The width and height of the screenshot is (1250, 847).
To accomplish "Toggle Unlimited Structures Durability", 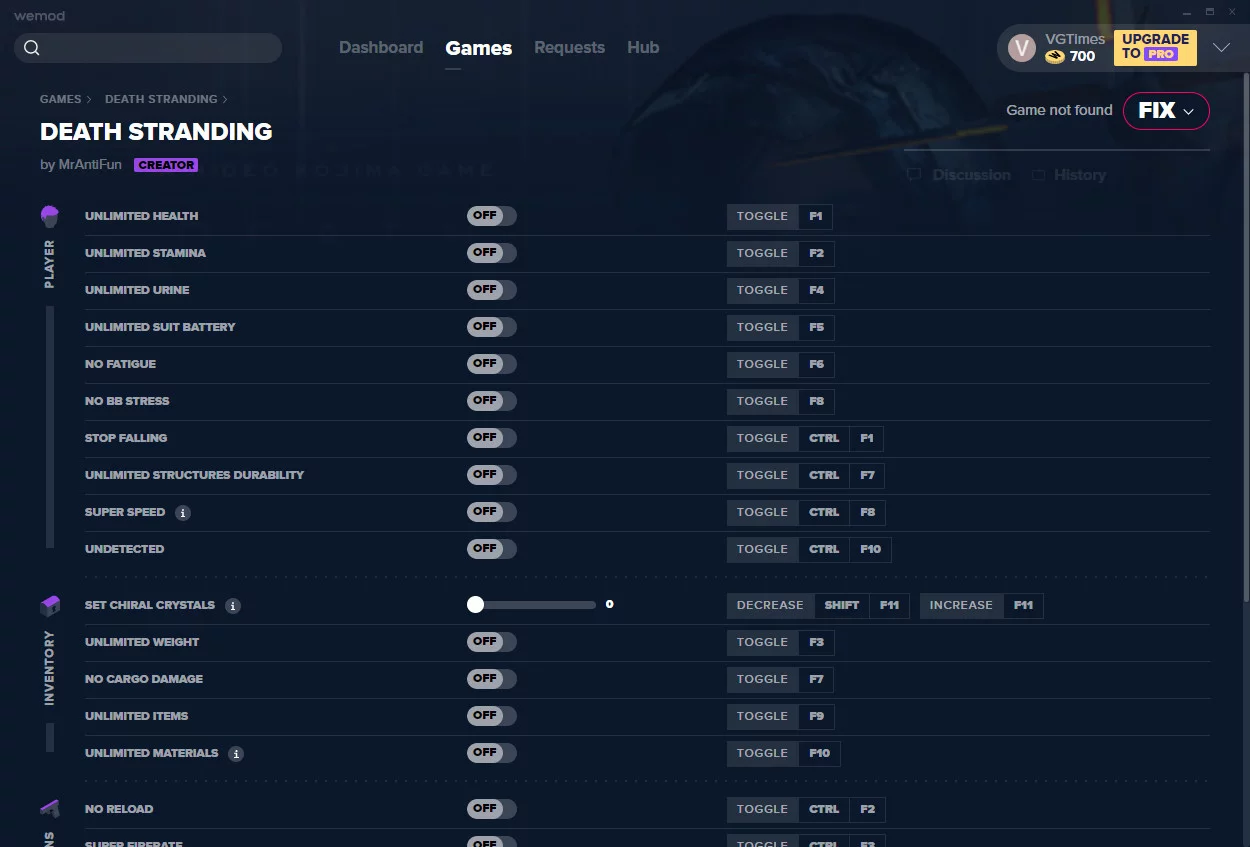I will (x=492, y=475).
